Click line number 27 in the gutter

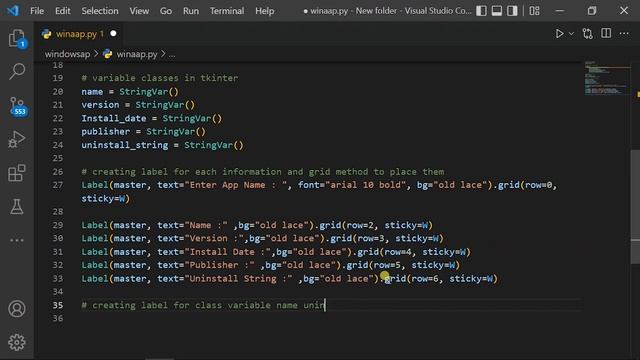click(x=58, y=185)
